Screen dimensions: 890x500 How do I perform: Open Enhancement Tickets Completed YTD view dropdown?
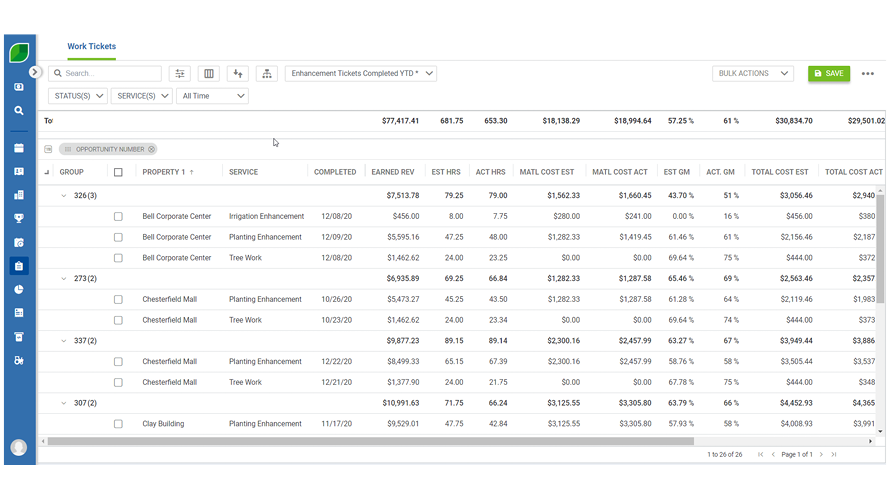tap(361, 73)
